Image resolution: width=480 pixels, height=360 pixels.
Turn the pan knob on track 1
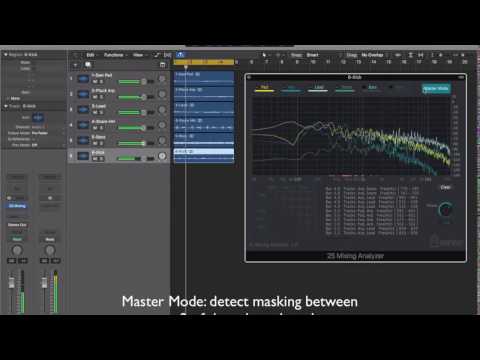pyautogui.click(x=162, y=79)
